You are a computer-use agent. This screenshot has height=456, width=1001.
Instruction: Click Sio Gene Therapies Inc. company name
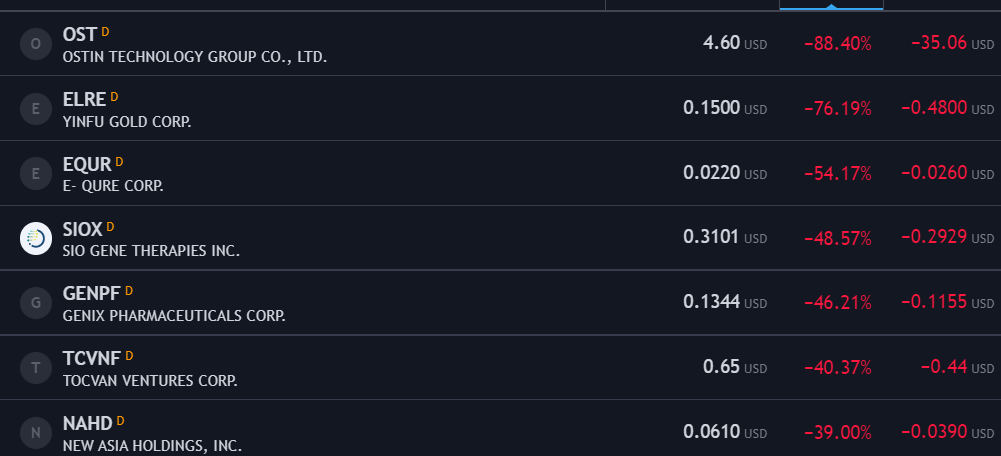pyautogui.click(x=151, y=251)
